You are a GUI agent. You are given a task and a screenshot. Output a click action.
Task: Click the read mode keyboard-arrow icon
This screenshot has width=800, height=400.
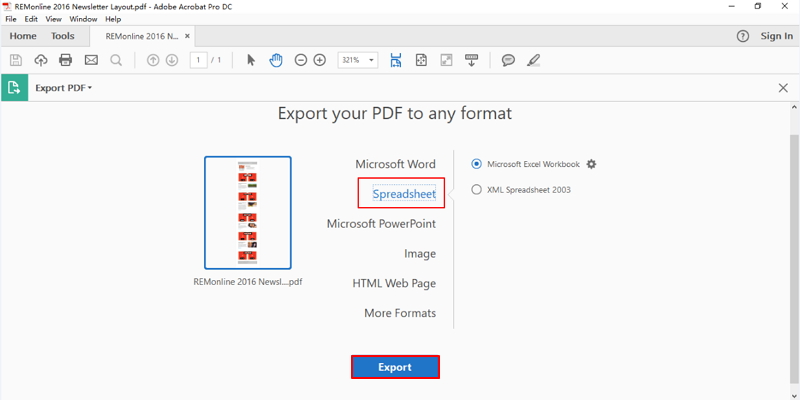(x=471, y=60)
